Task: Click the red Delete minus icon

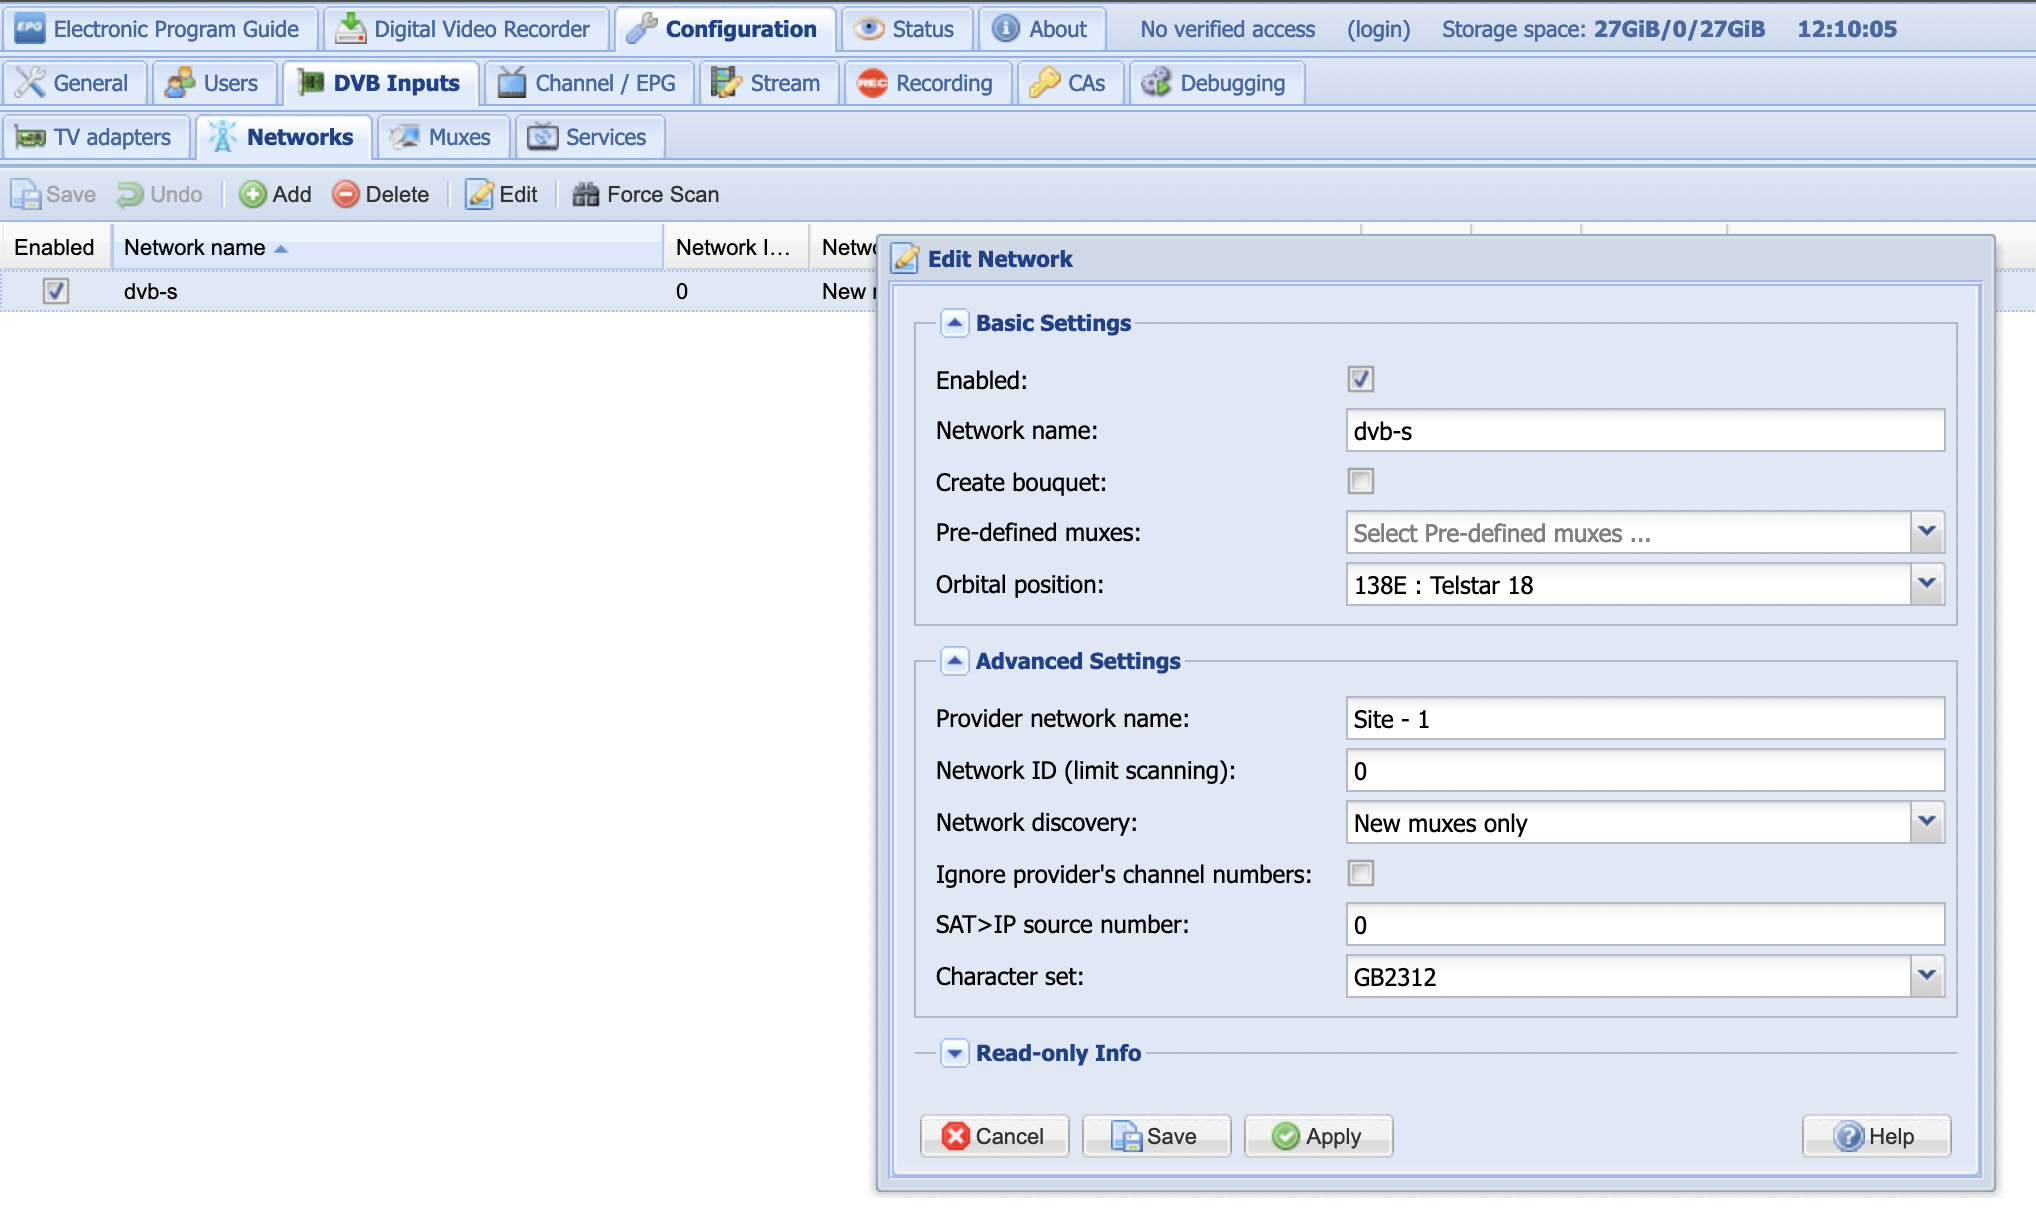Action: [346, 194]
